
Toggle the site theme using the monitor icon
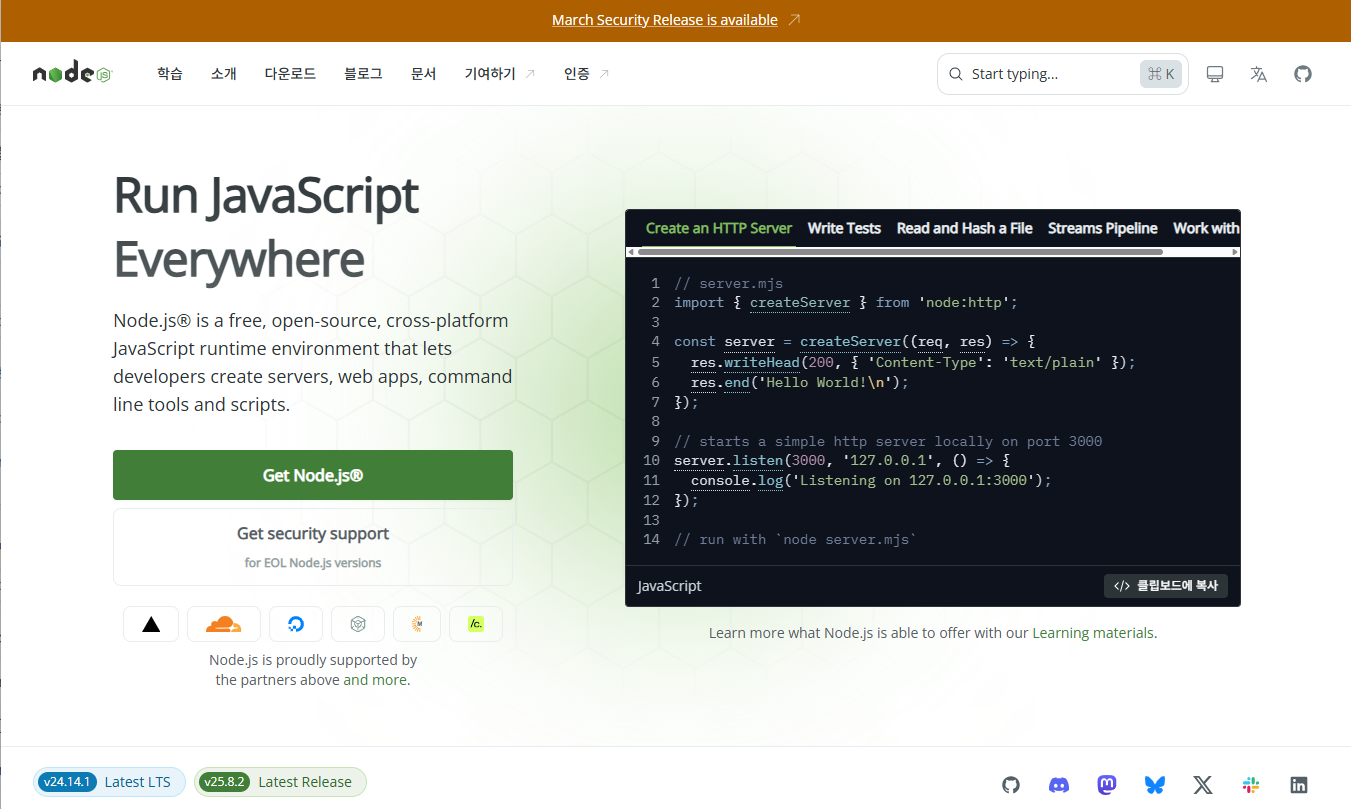[x=1214, y=72]
